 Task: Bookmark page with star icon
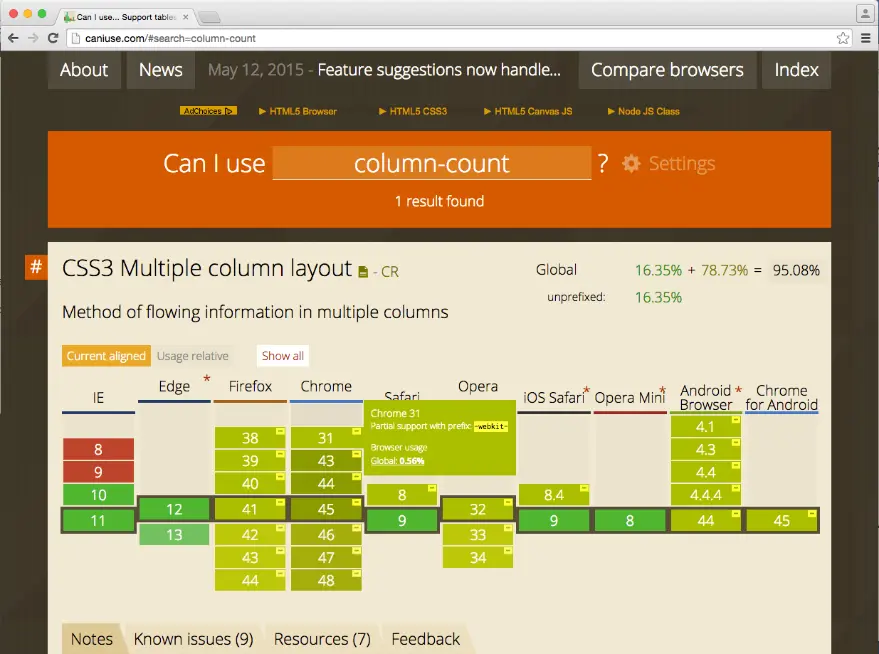[843, 38]
